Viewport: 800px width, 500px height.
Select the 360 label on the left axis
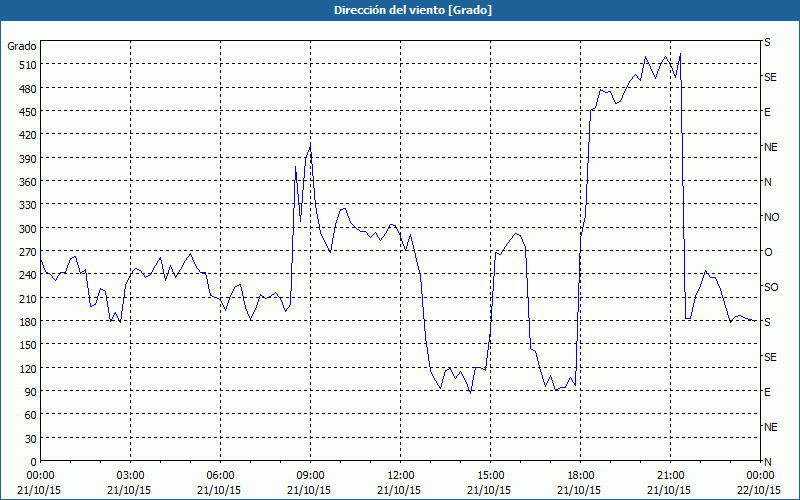coord(28,182)
